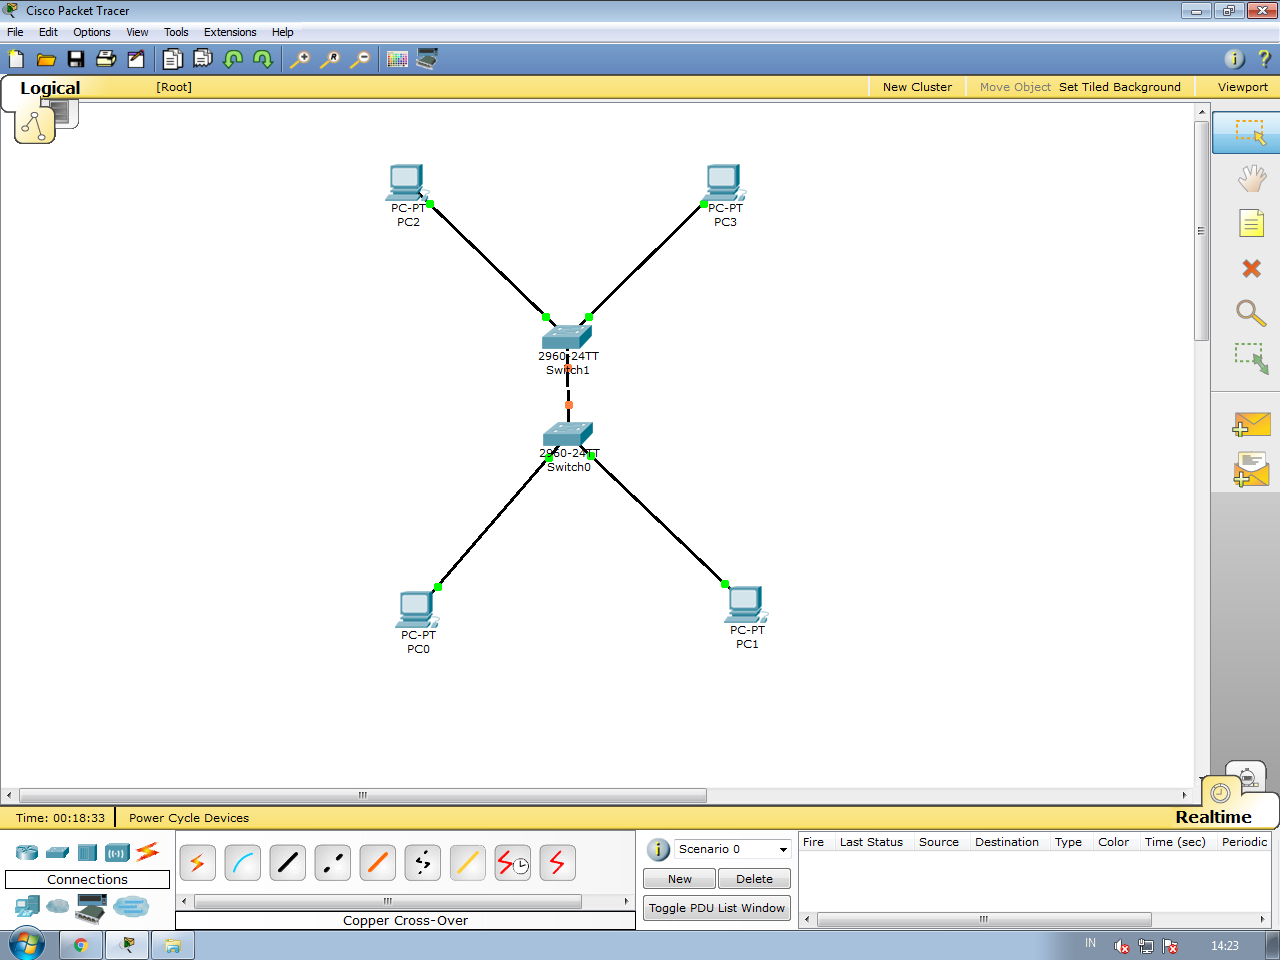Image resolution: width=1284 pixels, height=964 pixels.
Task: Select the Wireless Devices category
Action: [117, 853]
